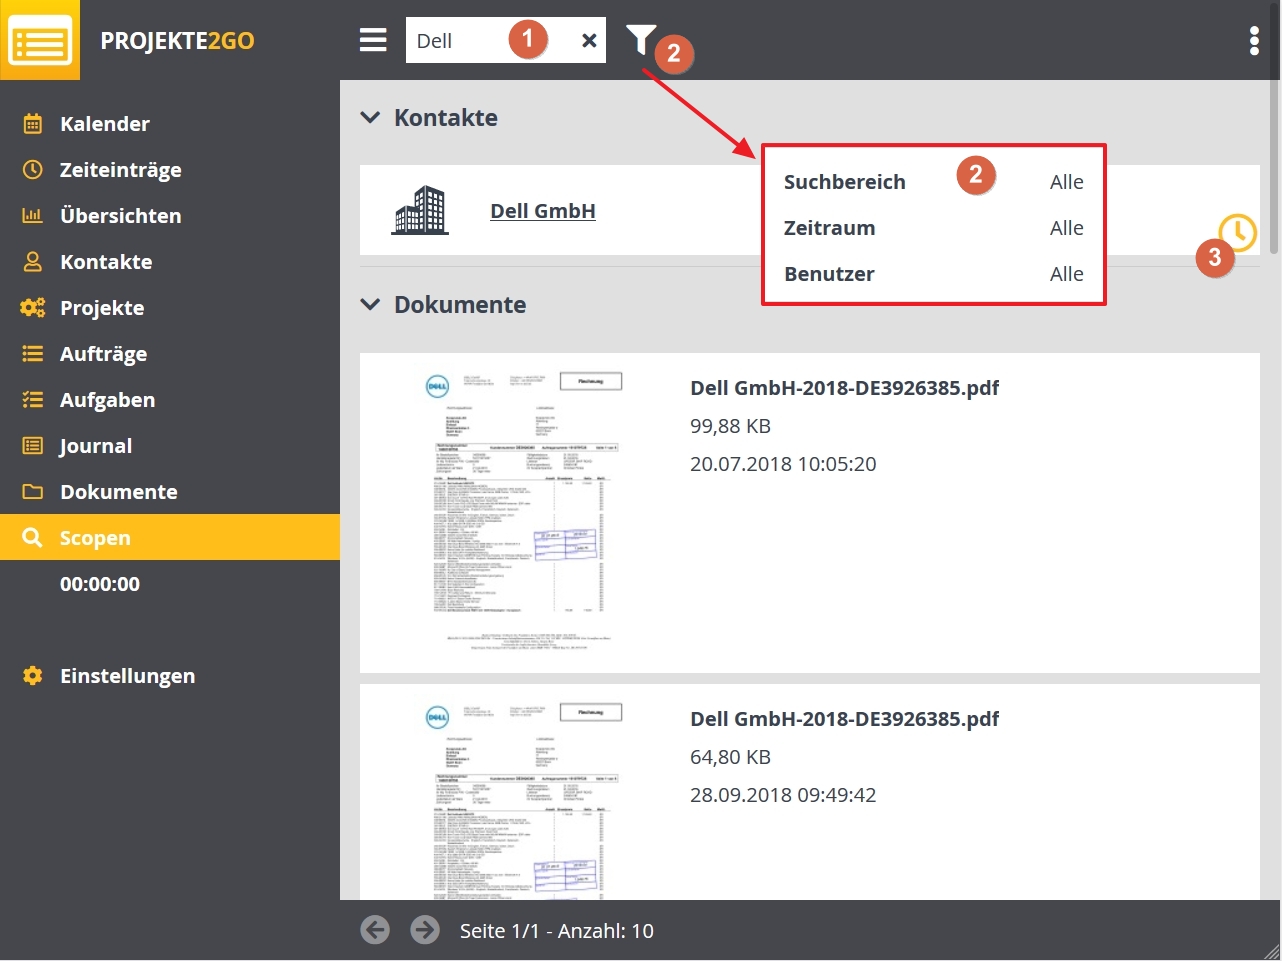Open Einstellungen from the sidebar
This screenshot has width=1282, height=961.
click(170, 676)
